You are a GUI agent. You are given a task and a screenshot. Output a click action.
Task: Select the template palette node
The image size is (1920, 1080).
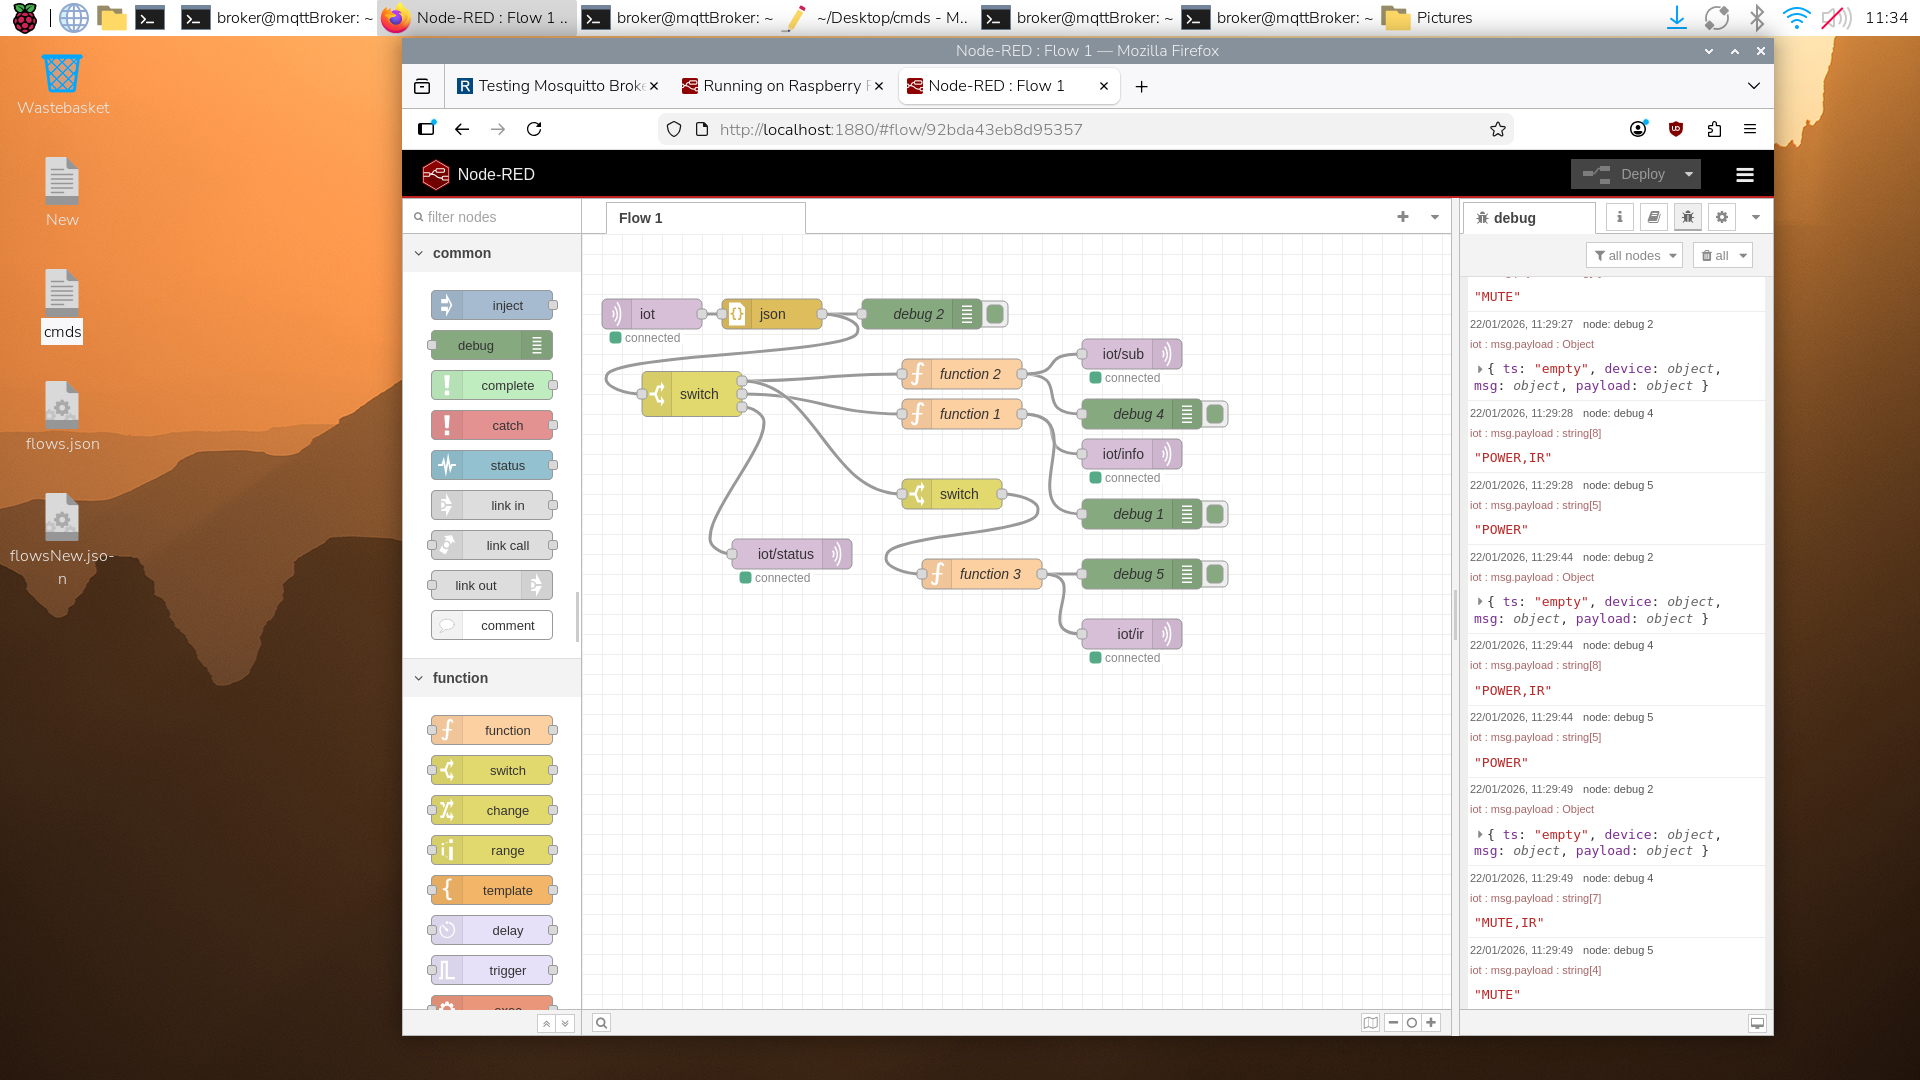(492, 890)
